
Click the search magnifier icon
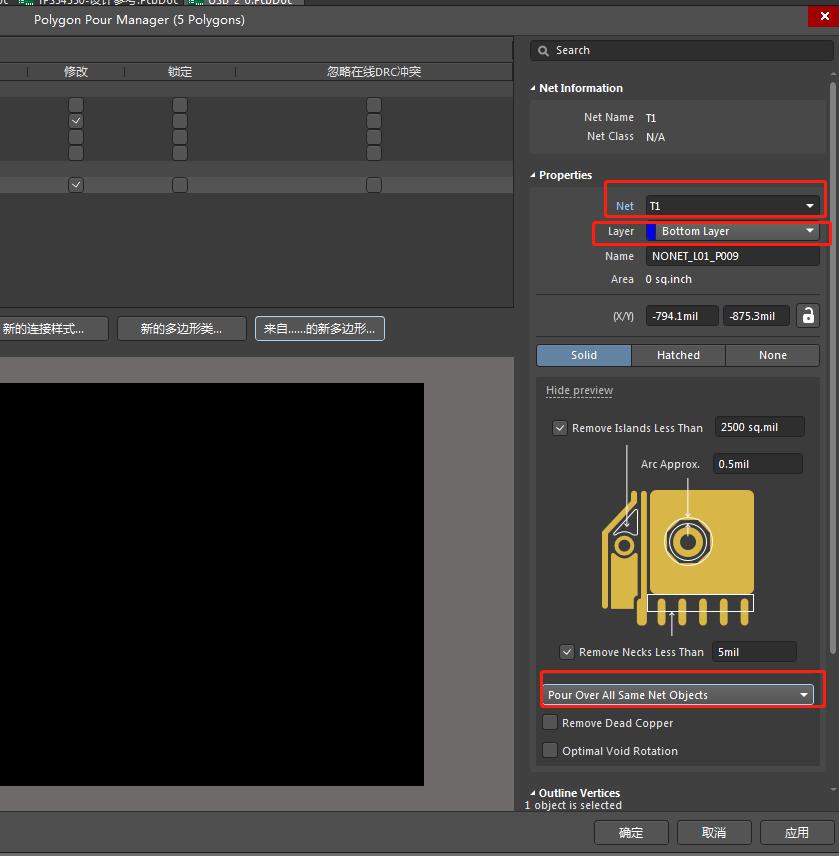pyautogui.click(x=543, y=50)
